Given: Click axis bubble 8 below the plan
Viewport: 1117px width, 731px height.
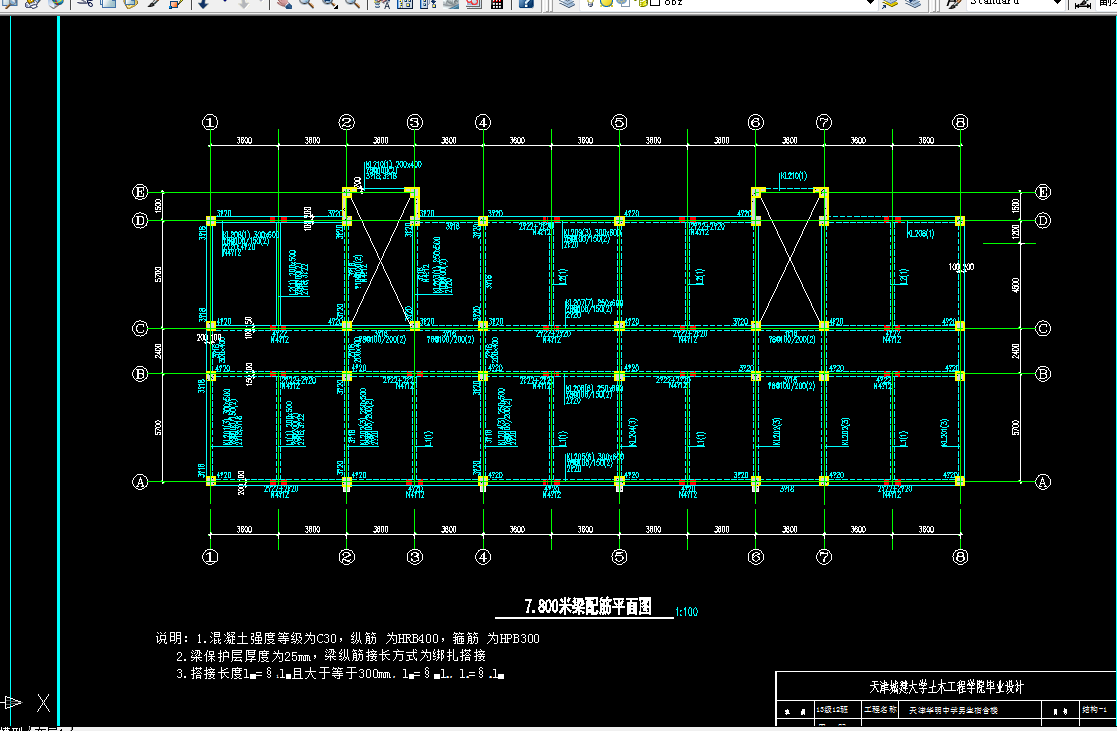Looking at the screenshot, I should pyautogui.click(x=960, y=557).
